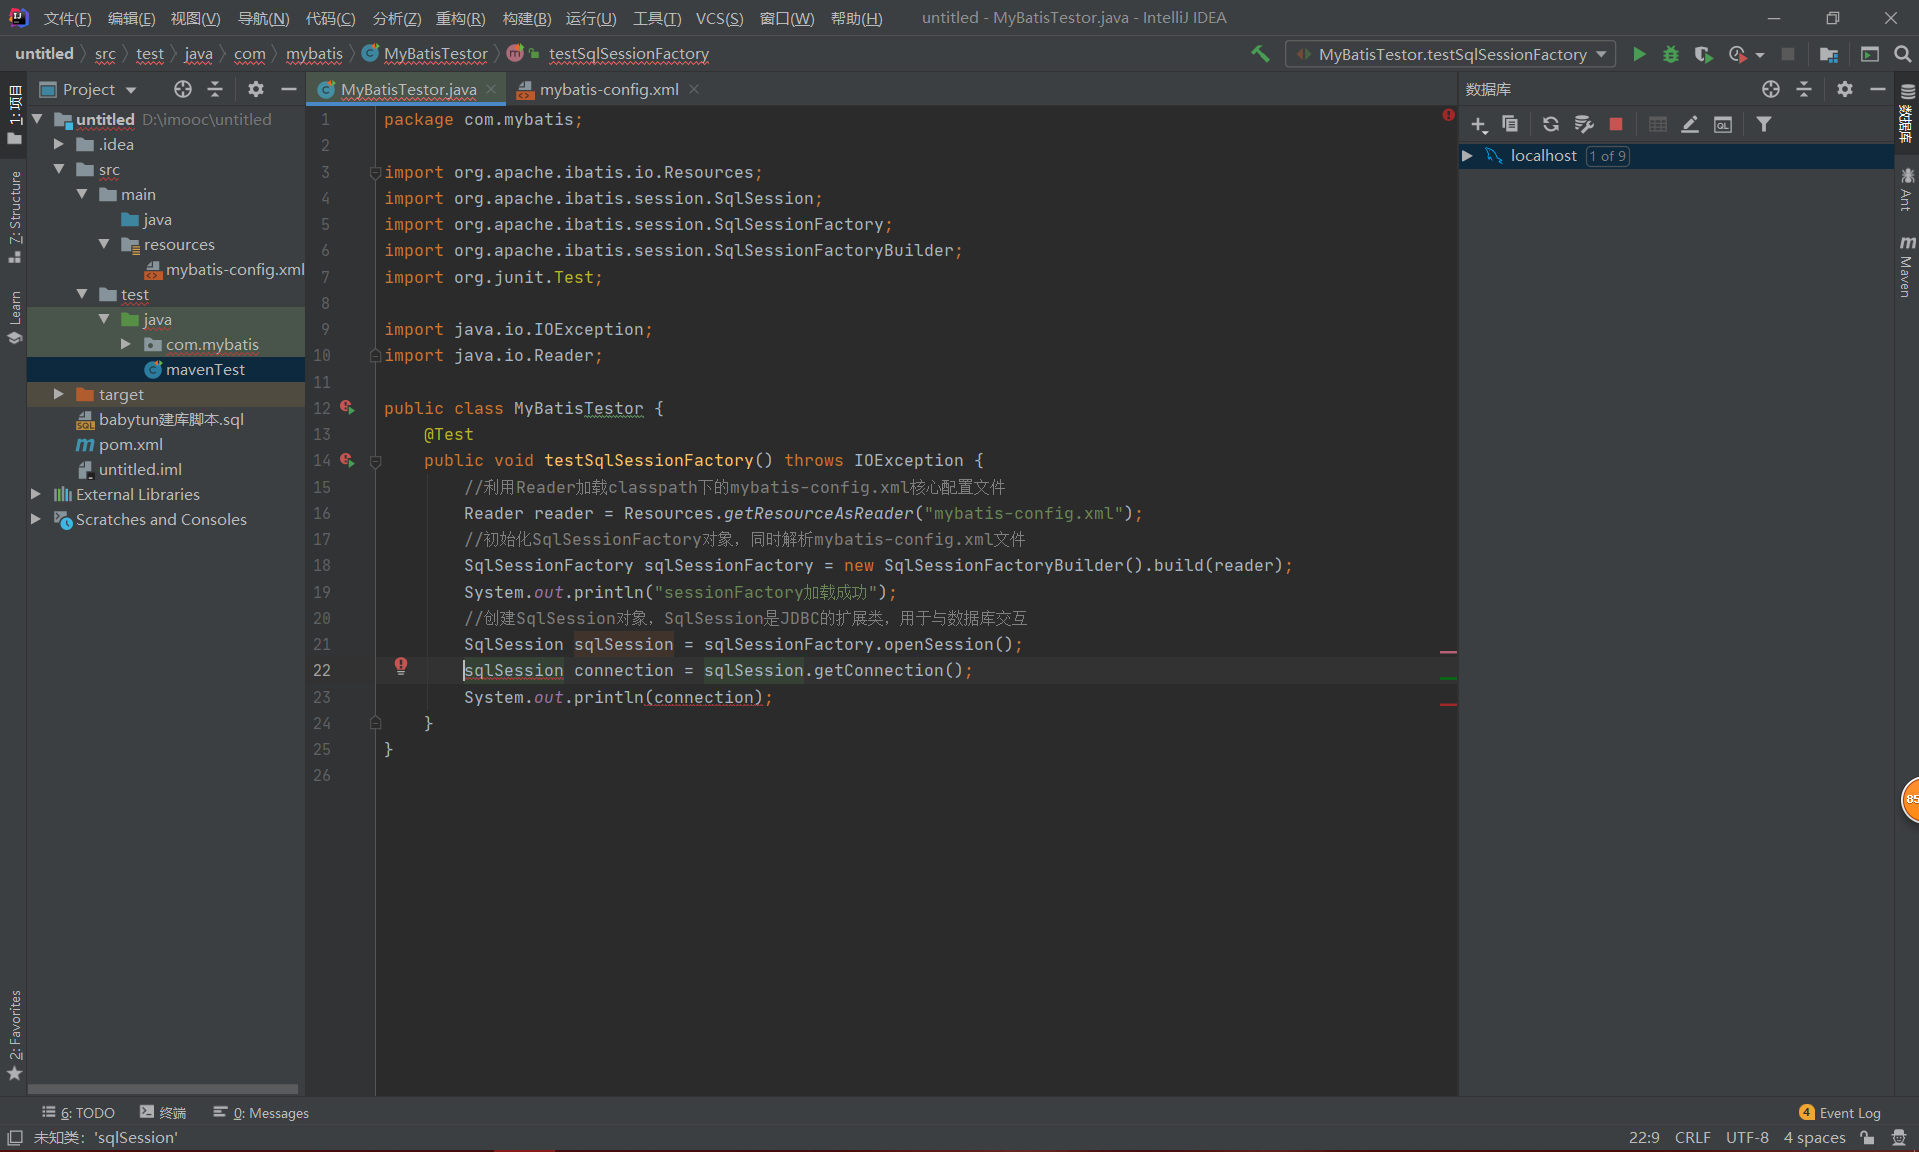Open run configuration dropdown MyBatisTestor.testSqlSessionFactory
Viewport: 1919px width, 1152px height.
tap(1451, 54)
